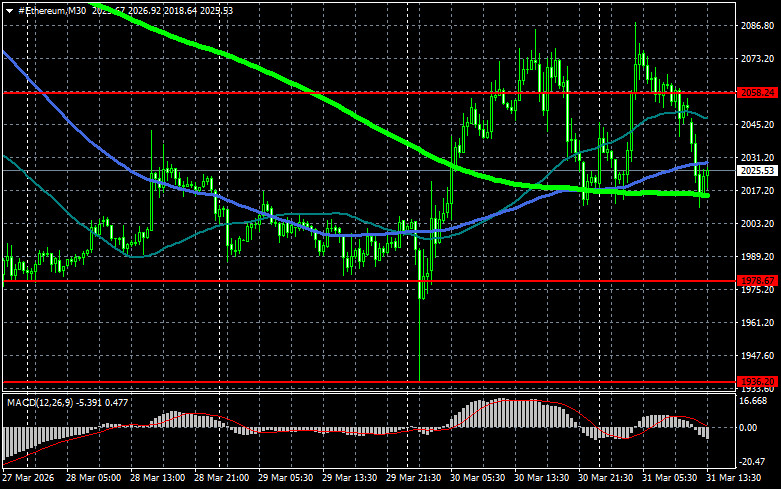Click the 2086.80 price scale value
The height and width of the screenshot is (489, 781).
pos(758,26)
